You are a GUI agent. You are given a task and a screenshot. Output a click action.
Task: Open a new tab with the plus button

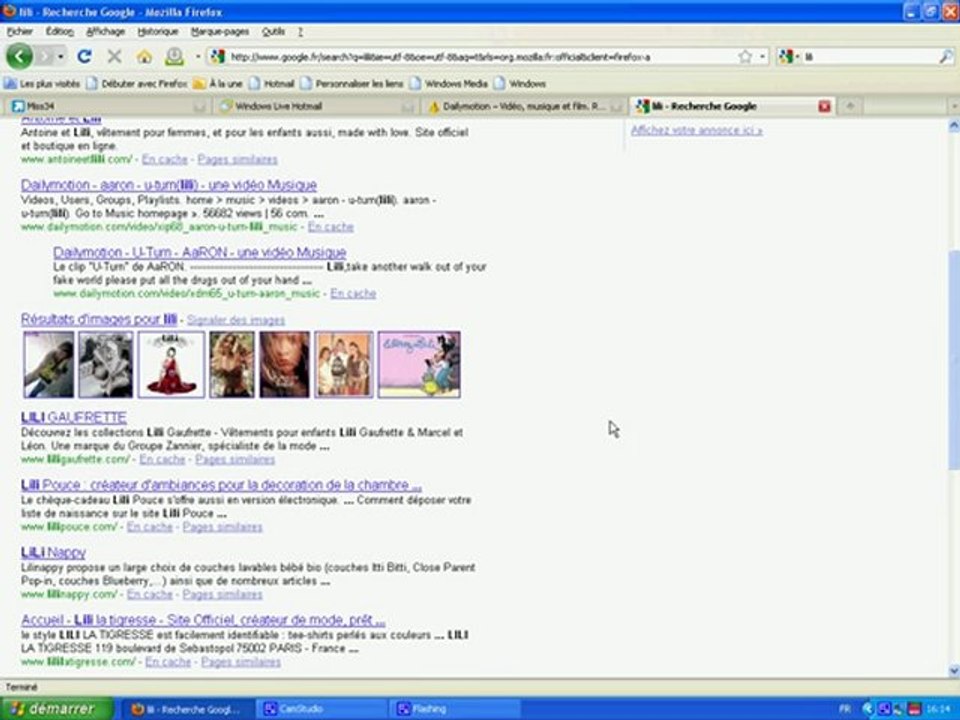[x=850, y=106]
